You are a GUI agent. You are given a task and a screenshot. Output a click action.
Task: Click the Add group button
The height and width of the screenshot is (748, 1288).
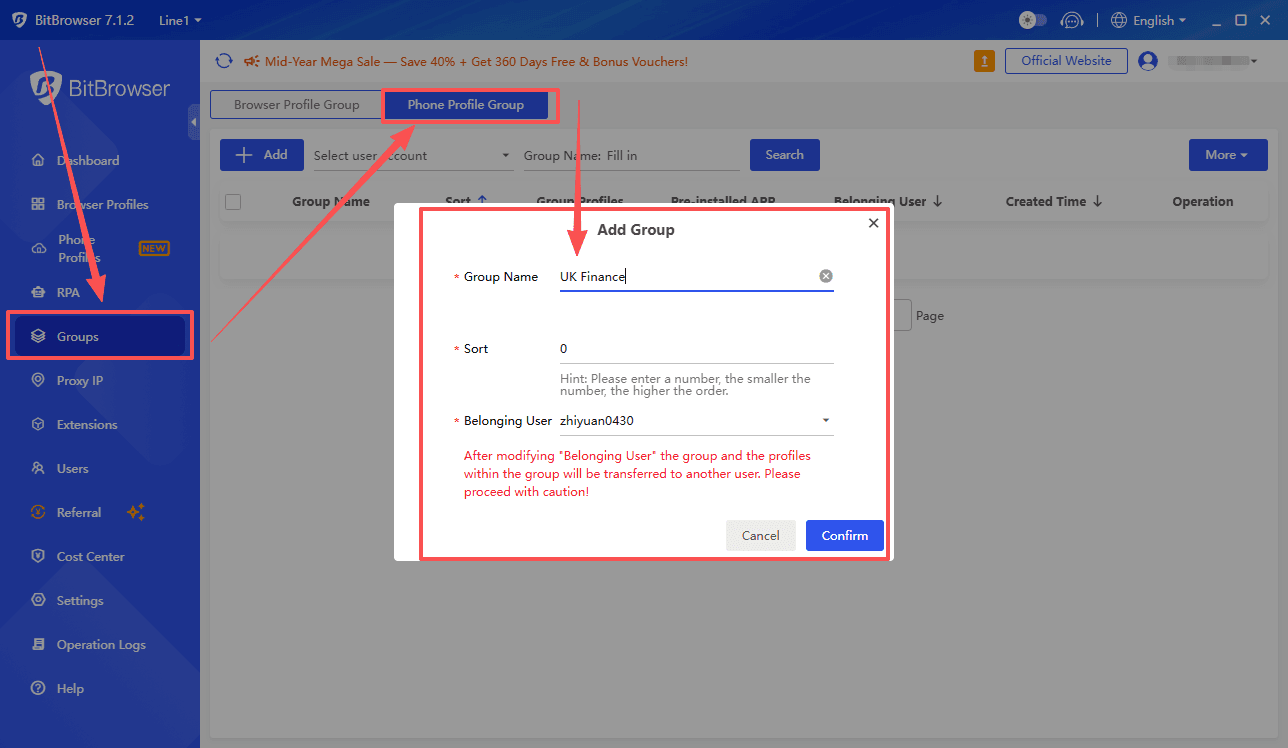coord(262,155)
